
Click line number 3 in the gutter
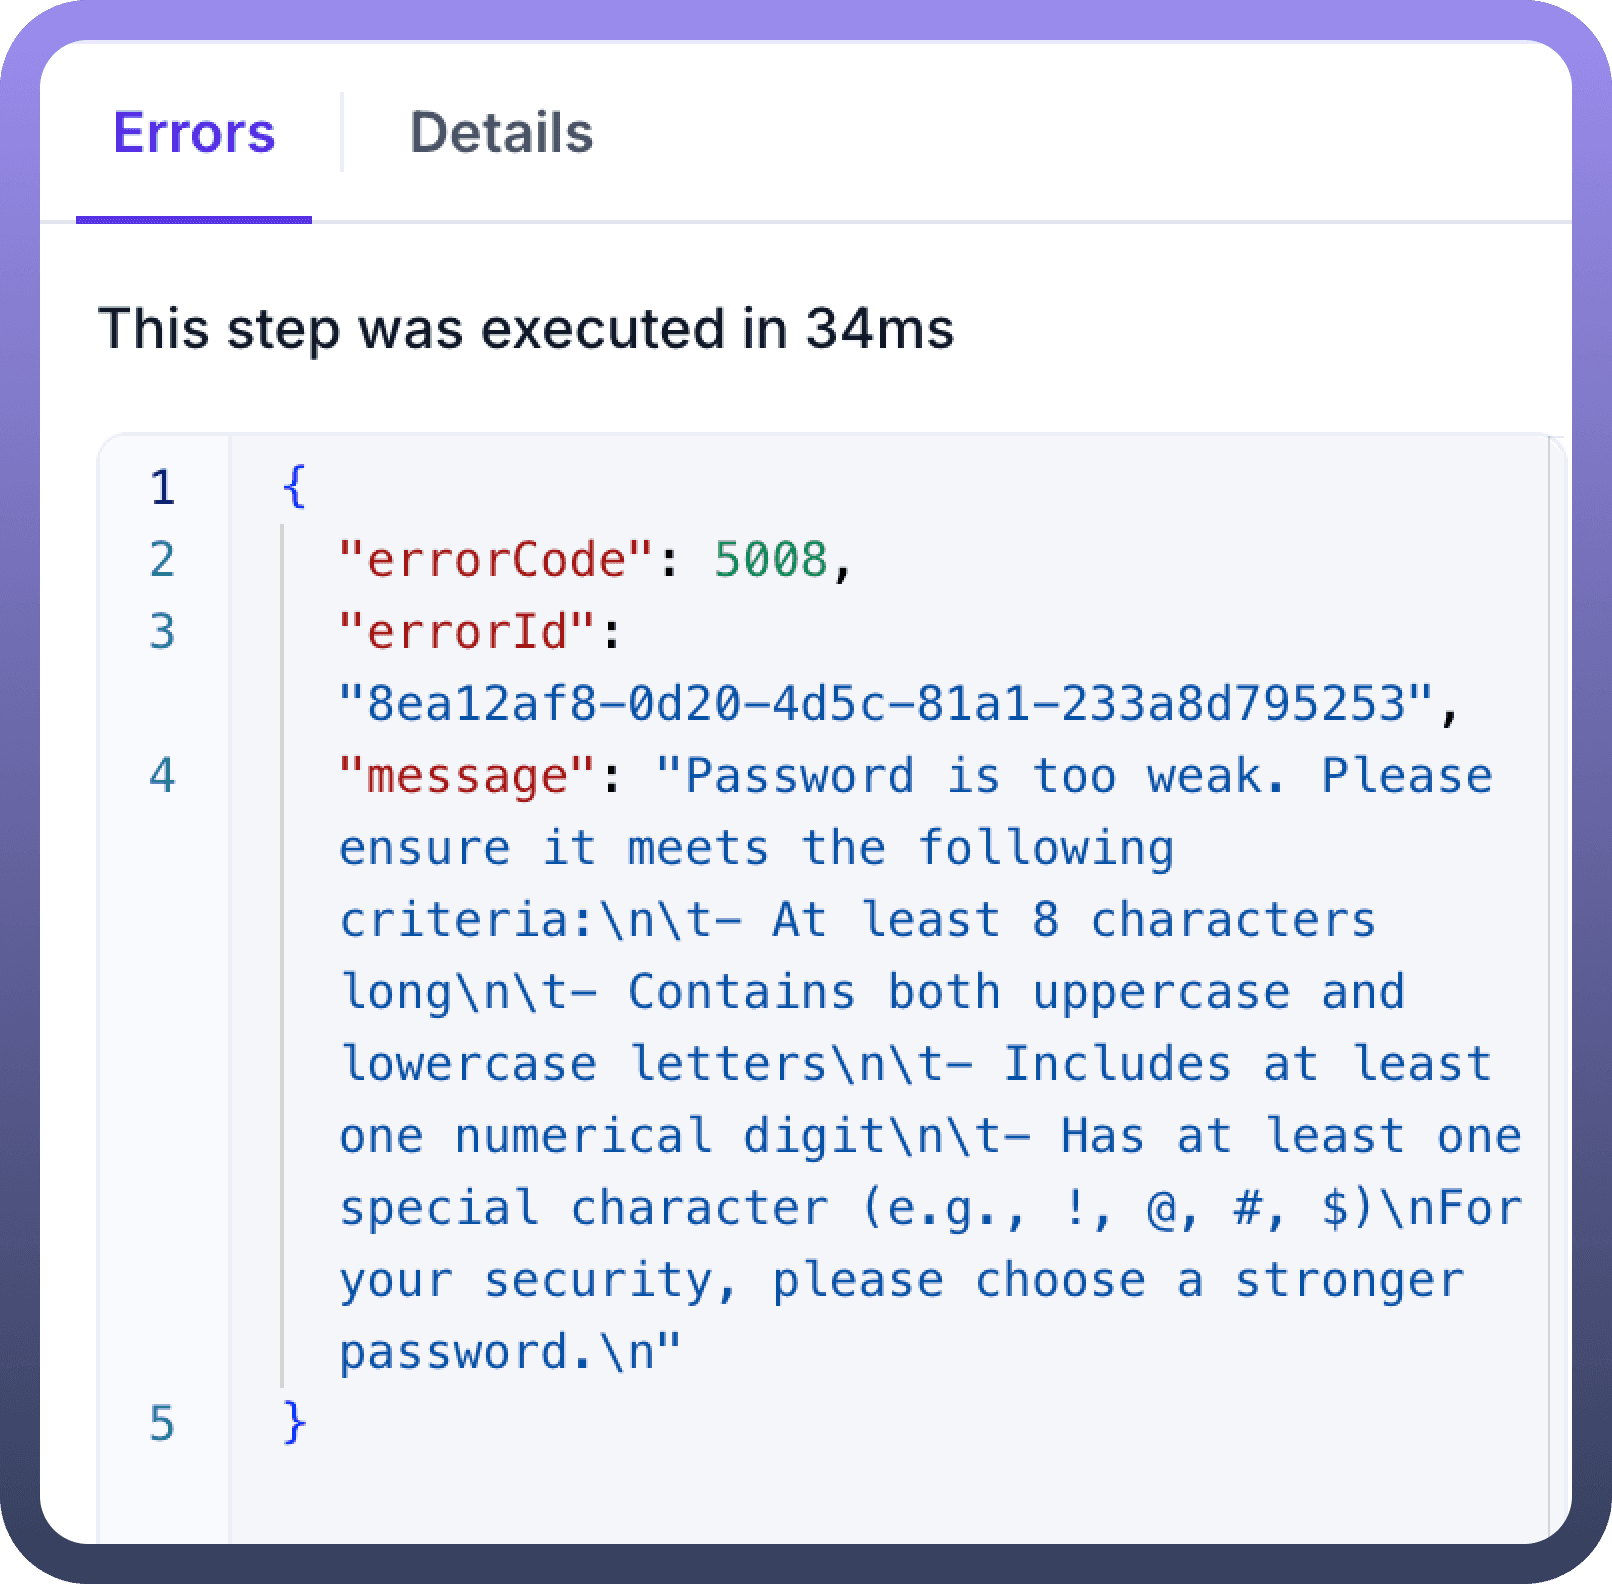coord(162,632)
